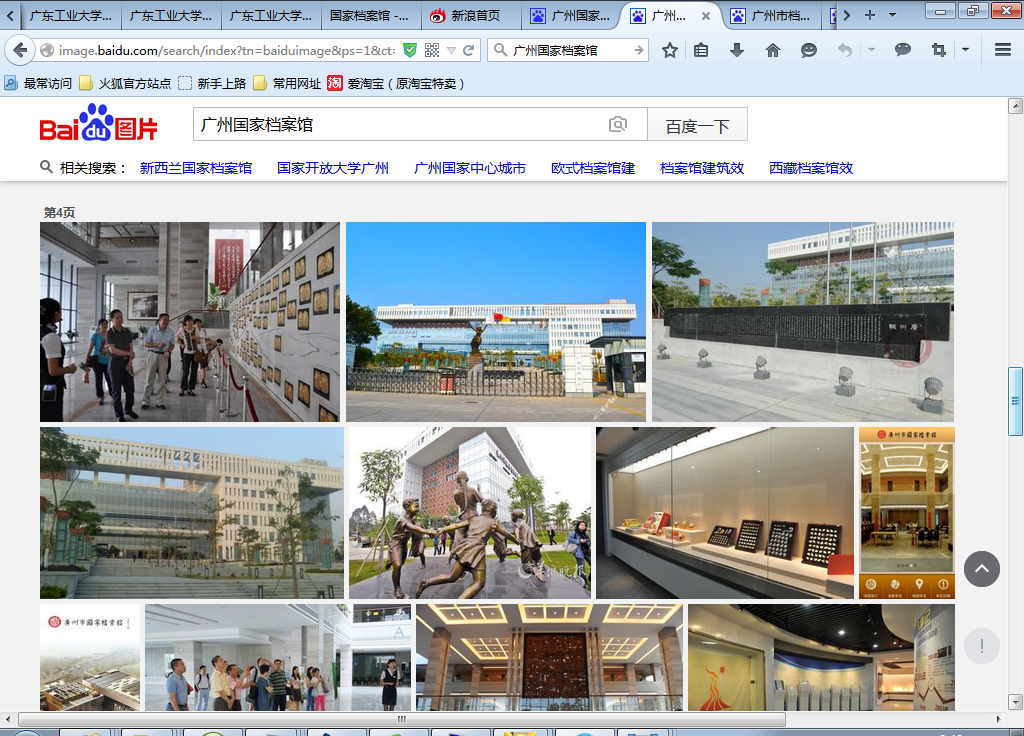Switch to the 新浪首页 tab

tap(470, 16)
